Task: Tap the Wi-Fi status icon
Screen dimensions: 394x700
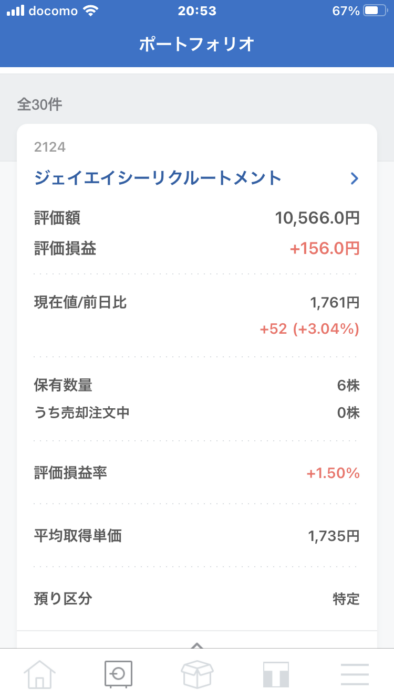Action: (x=91, y=11)
